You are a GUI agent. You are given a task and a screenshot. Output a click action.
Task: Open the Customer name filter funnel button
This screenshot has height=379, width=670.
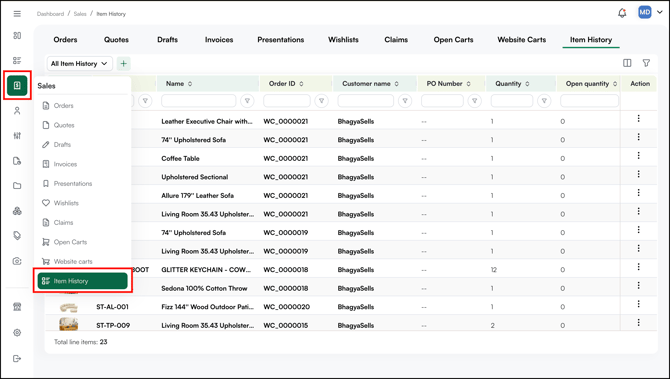point(405,101)
